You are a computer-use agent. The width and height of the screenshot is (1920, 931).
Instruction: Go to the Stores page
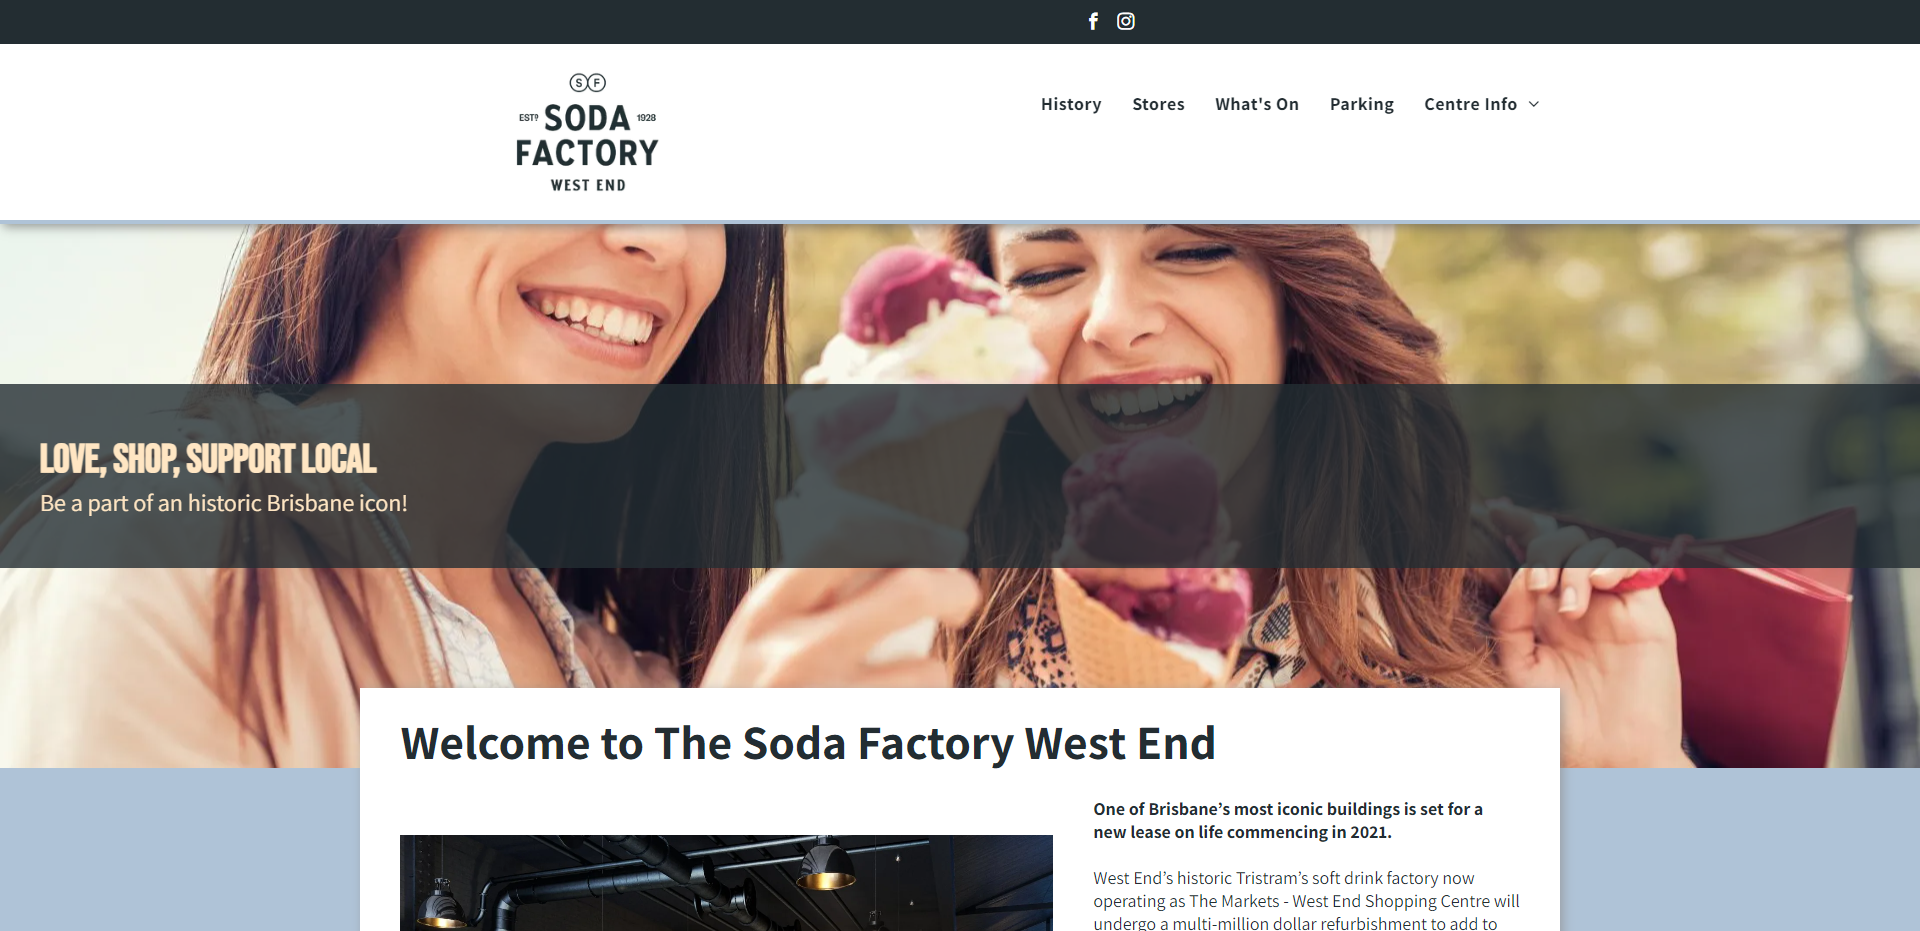1158,104
